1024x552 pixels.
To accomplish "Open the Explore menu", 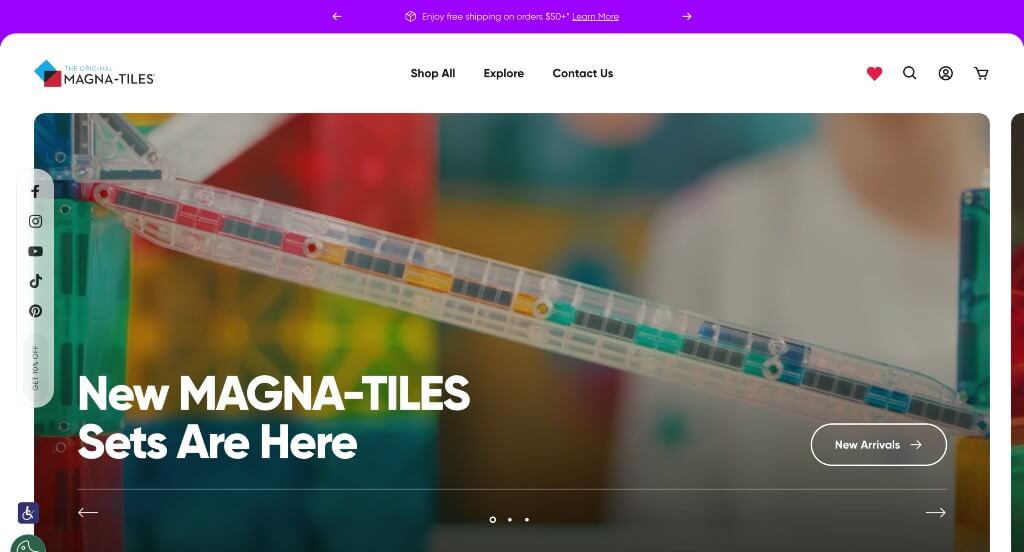I will (x=504, y=73).
